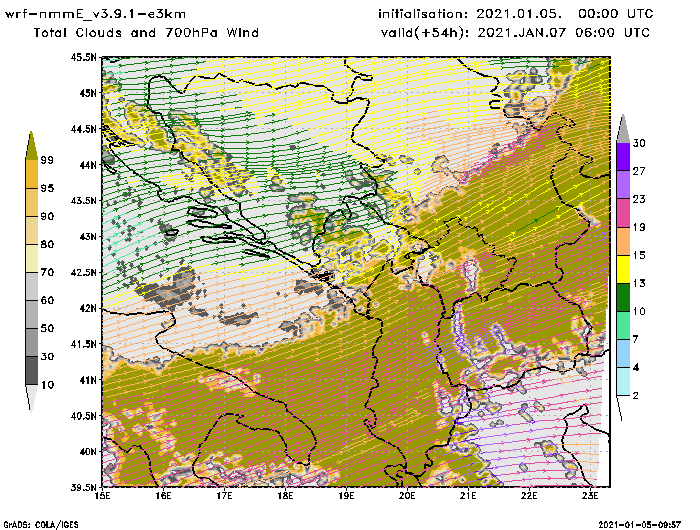This screenshot has height=530, width=700.
Task: Click the 40.5N latitude label
Action: [83, 416]
